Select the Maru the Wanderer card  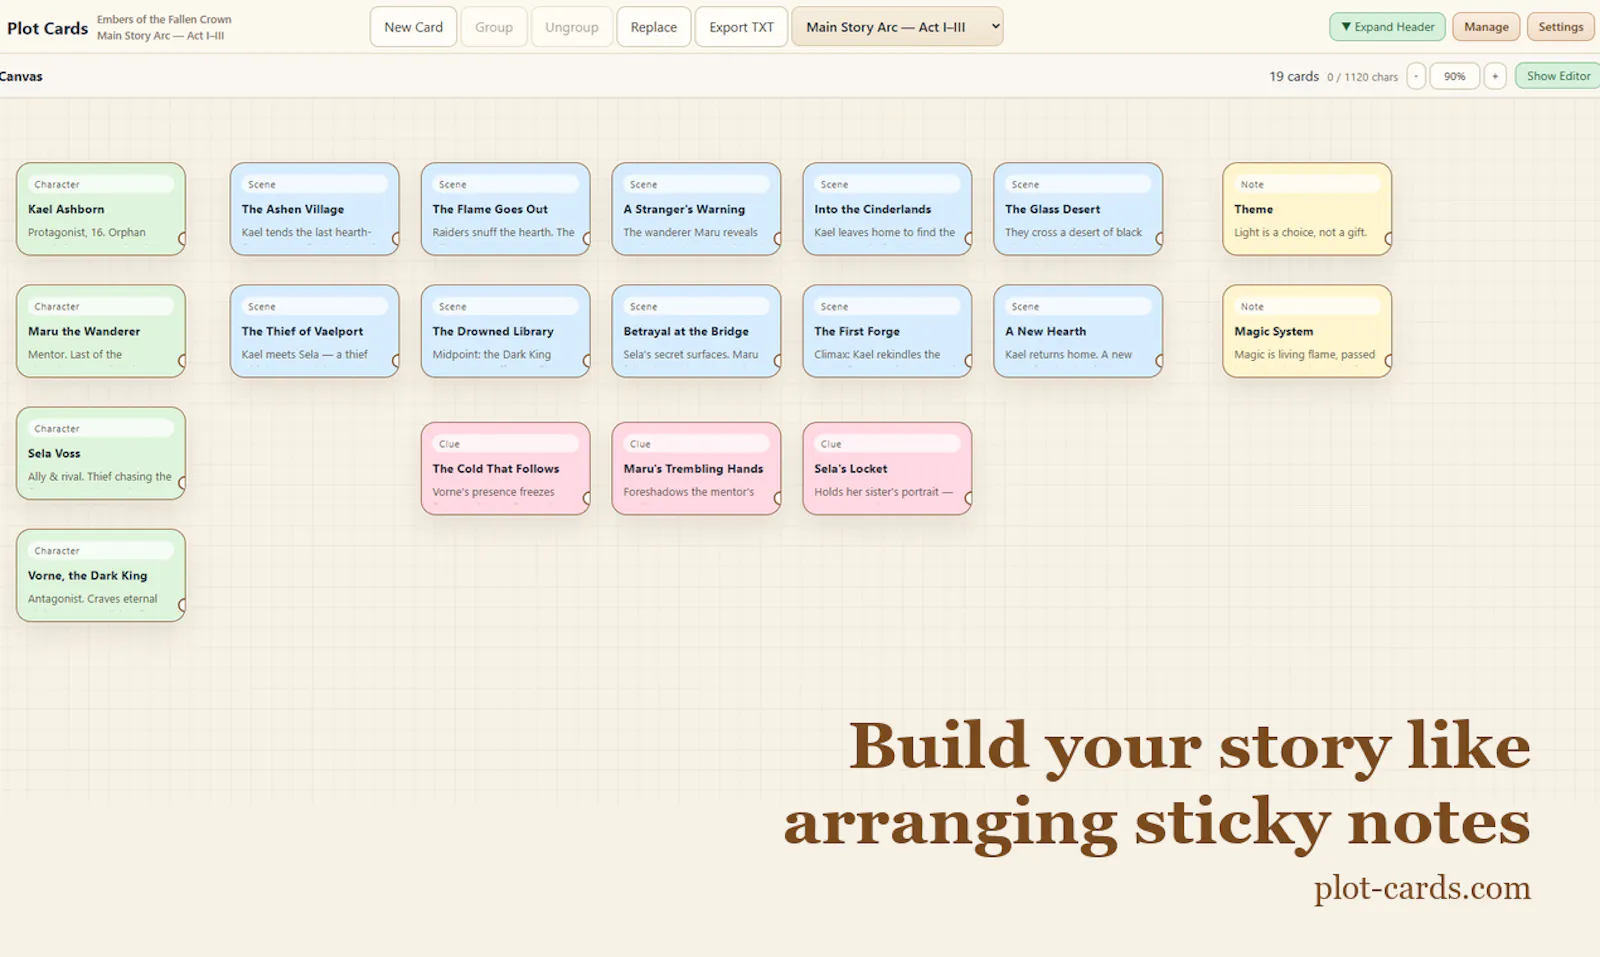pyautogui.click(x=101, y=331)
